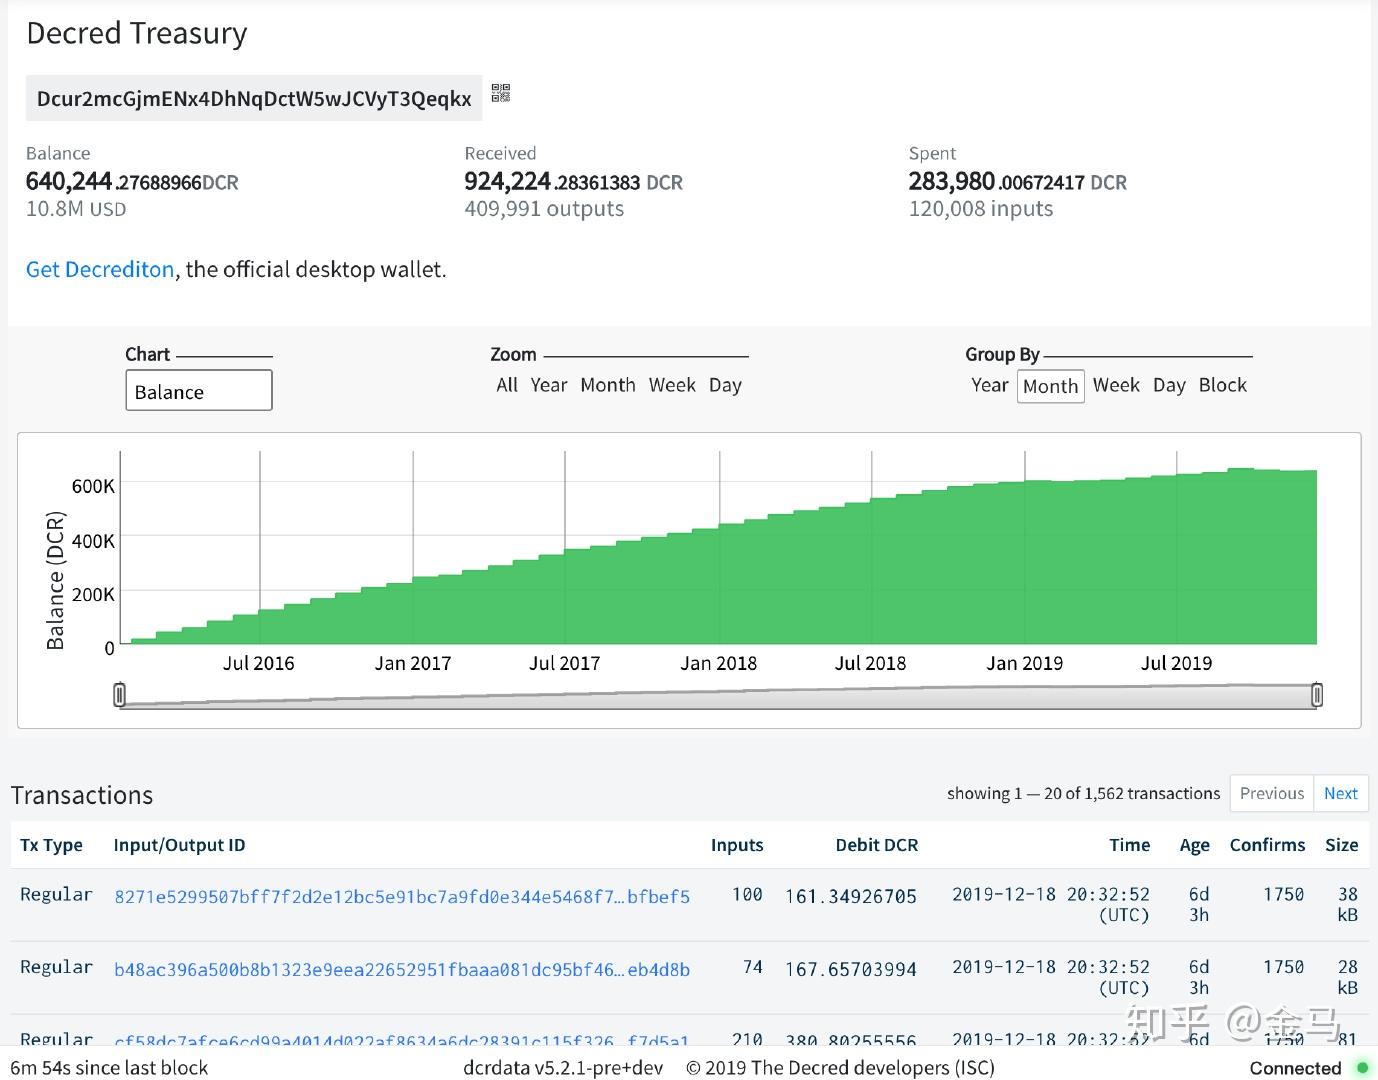
Task: Open transaction b48ac396a500b8b1323e9eea2265...
Action: pyautogui.click(x=402, y=969)
